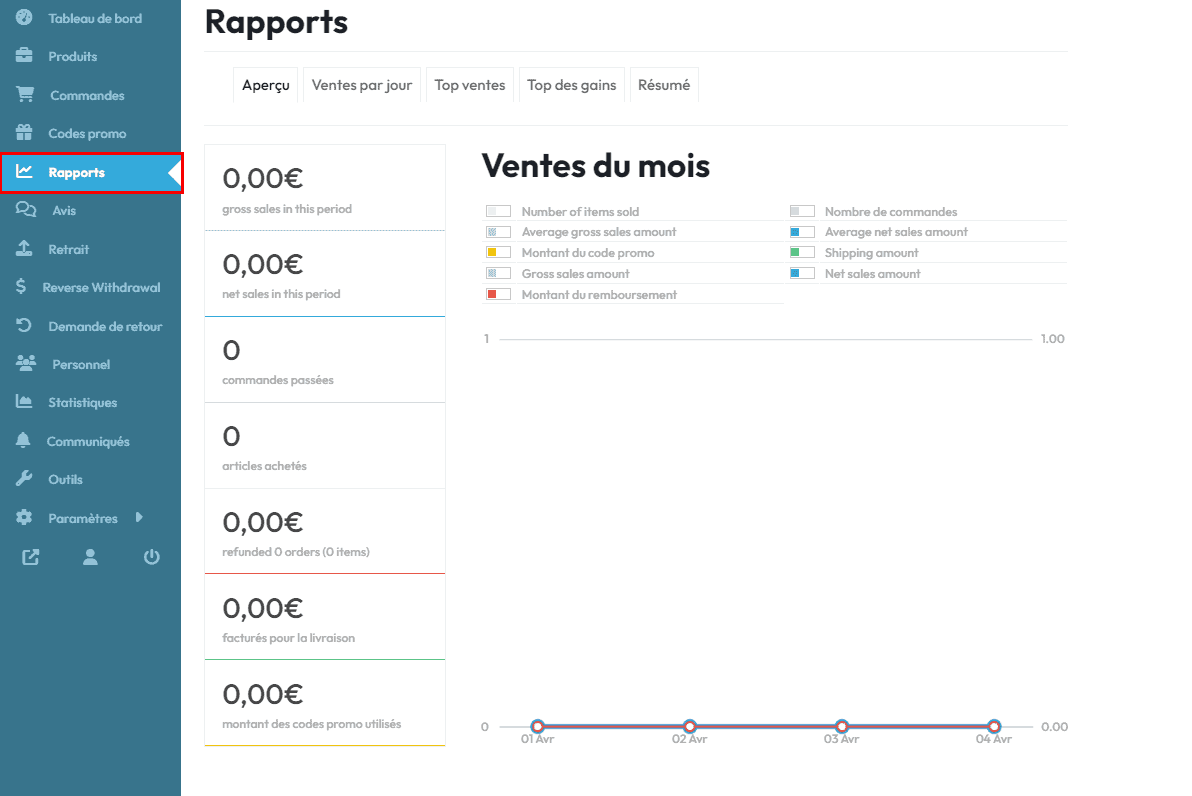Screen dimensions: 1192x796
Task: Click the 01 Avr chart data point
Action: (x=537, y=726)
